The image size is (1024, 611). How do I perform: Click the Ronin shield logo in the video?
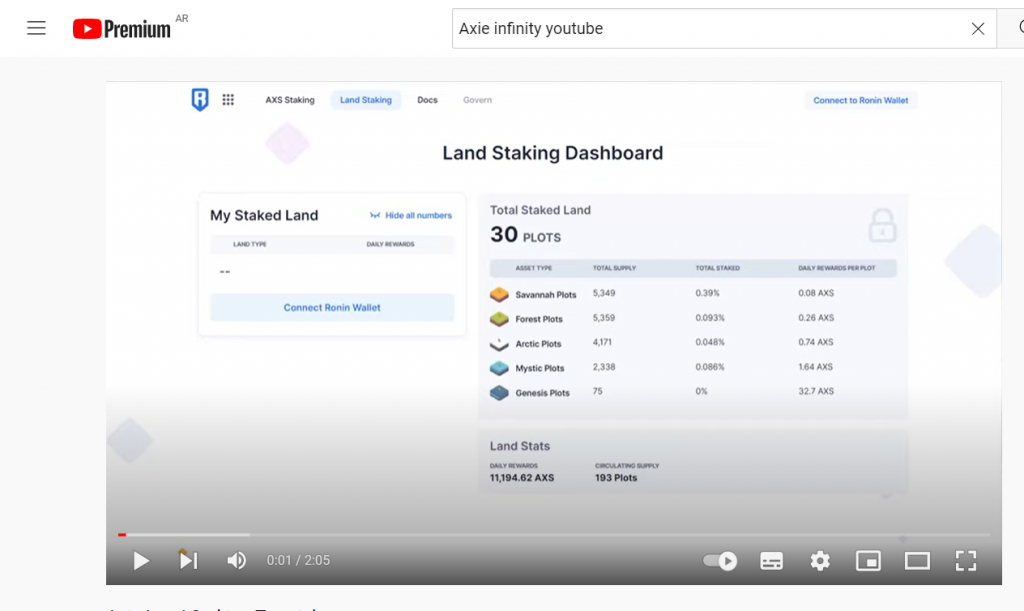(200, 99)
